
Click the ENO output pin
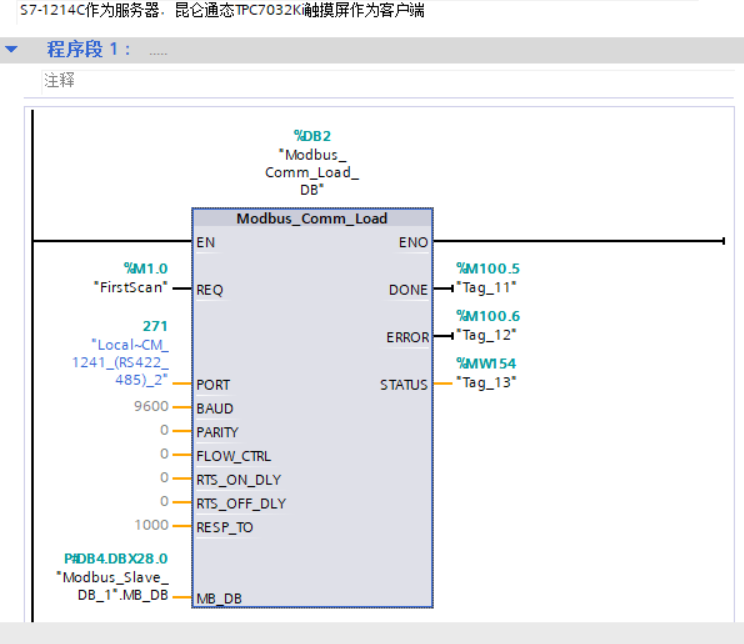[413, 242]
